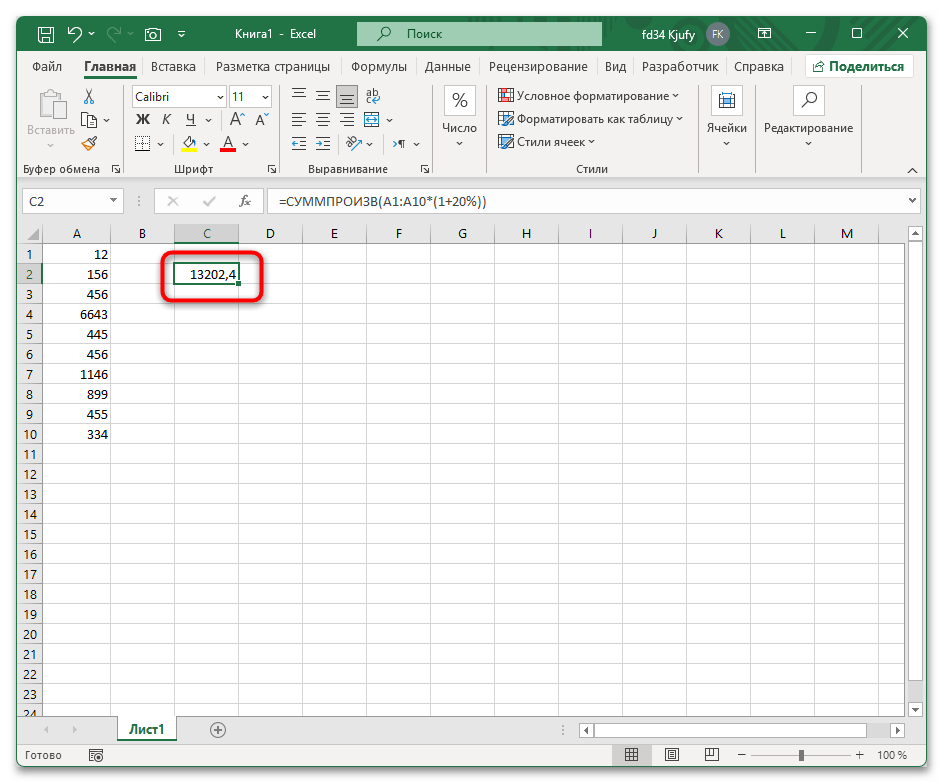Switch to the Вставка tab
Image resolution: width=943 pixels, height=783 pixels.
[173, 67]
